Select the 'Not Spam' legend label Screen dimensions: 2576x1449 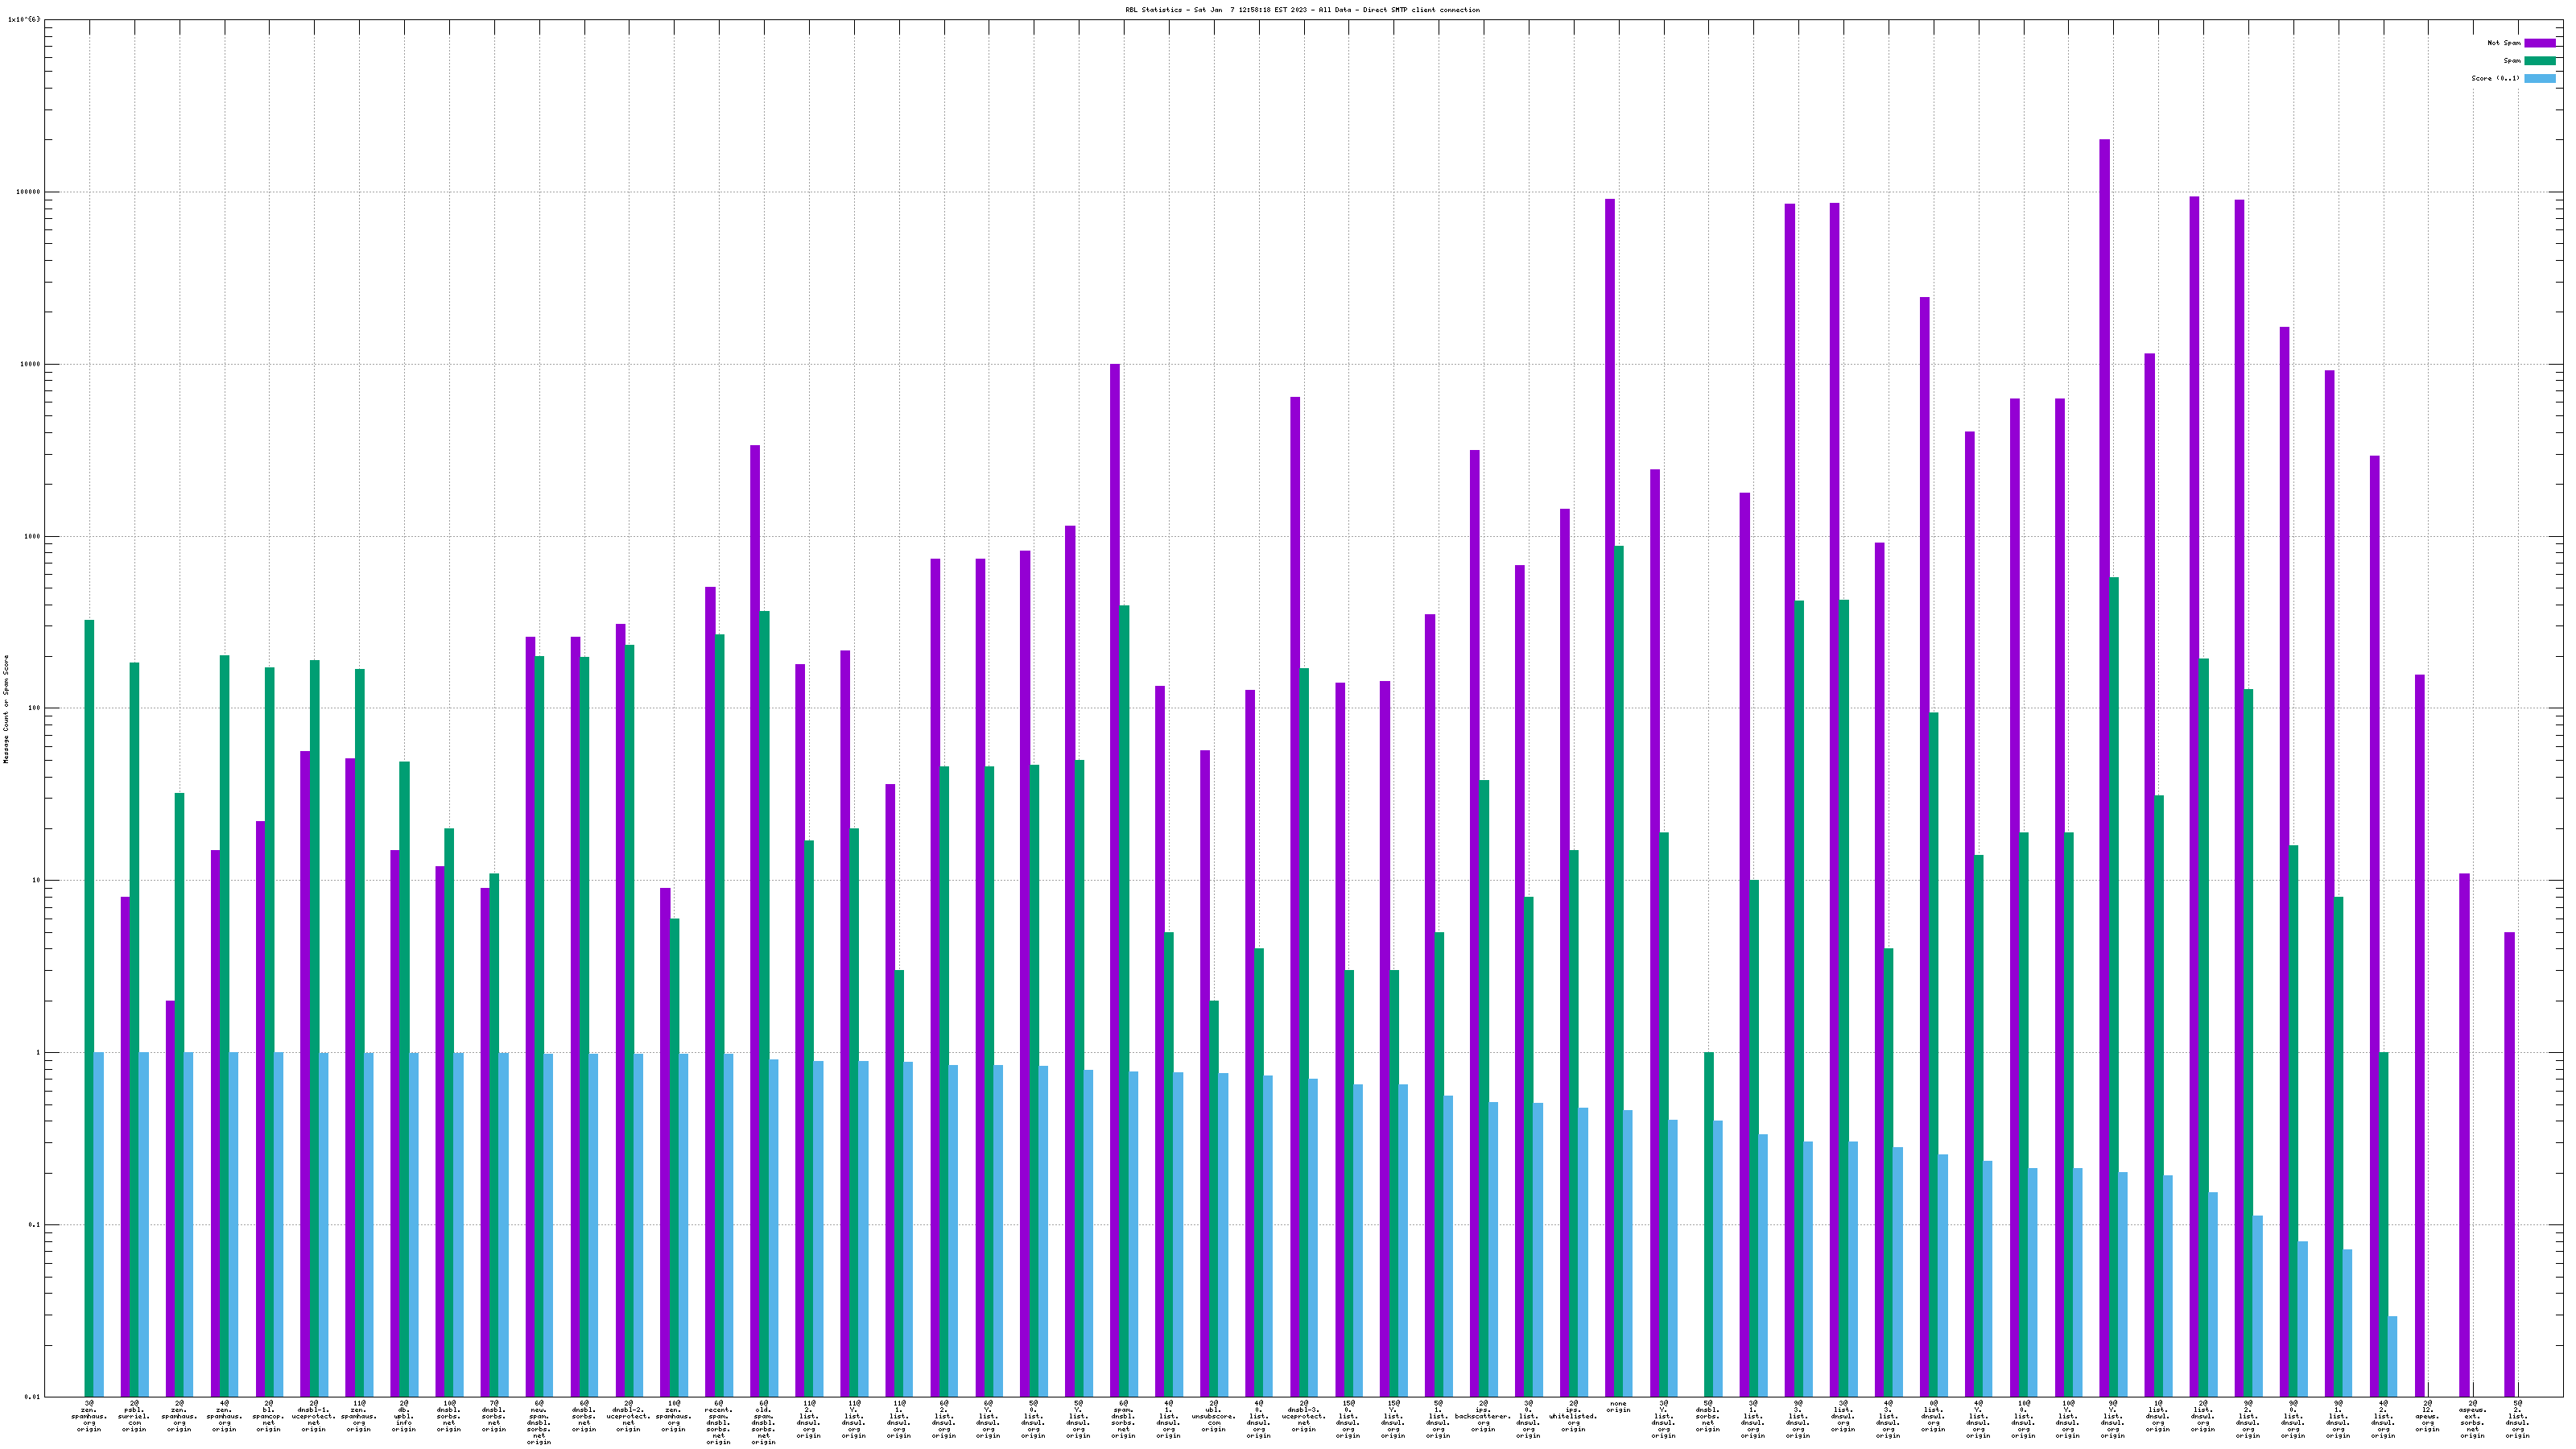click(2504, 43)
